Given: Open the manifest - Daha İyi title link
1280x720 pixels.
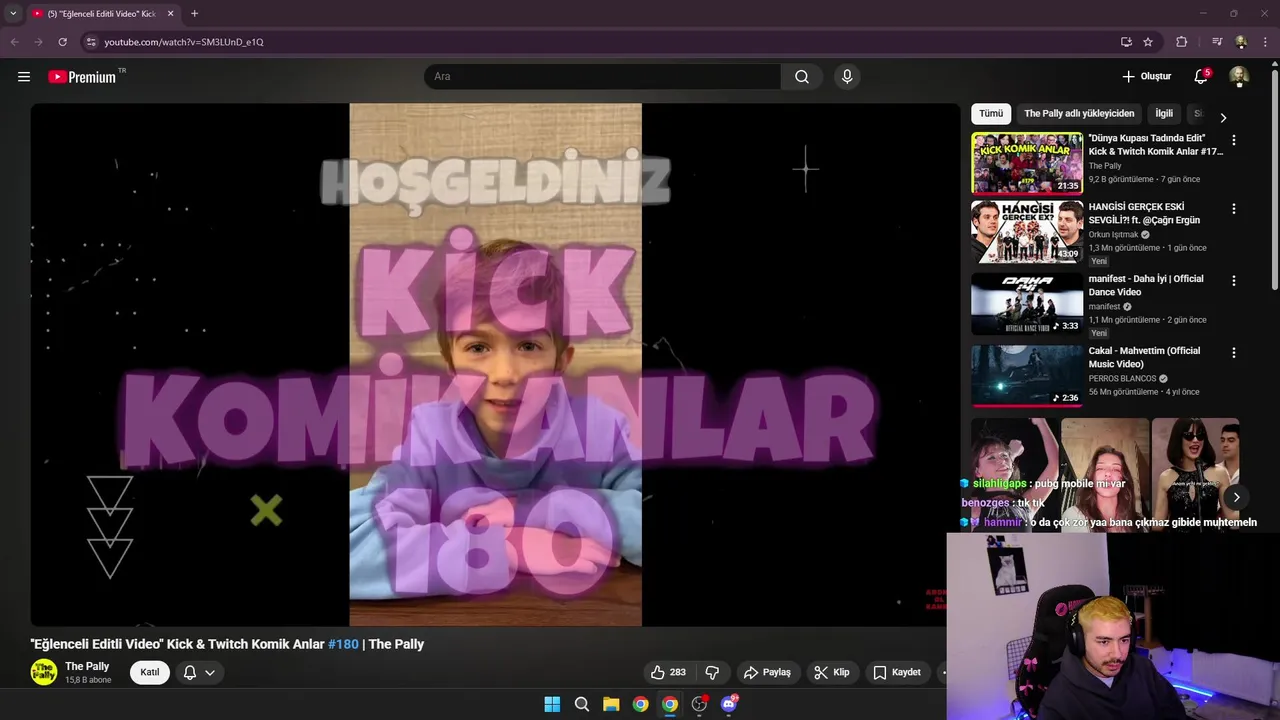Looking at the screenshot, I should tap(1146, 285).
